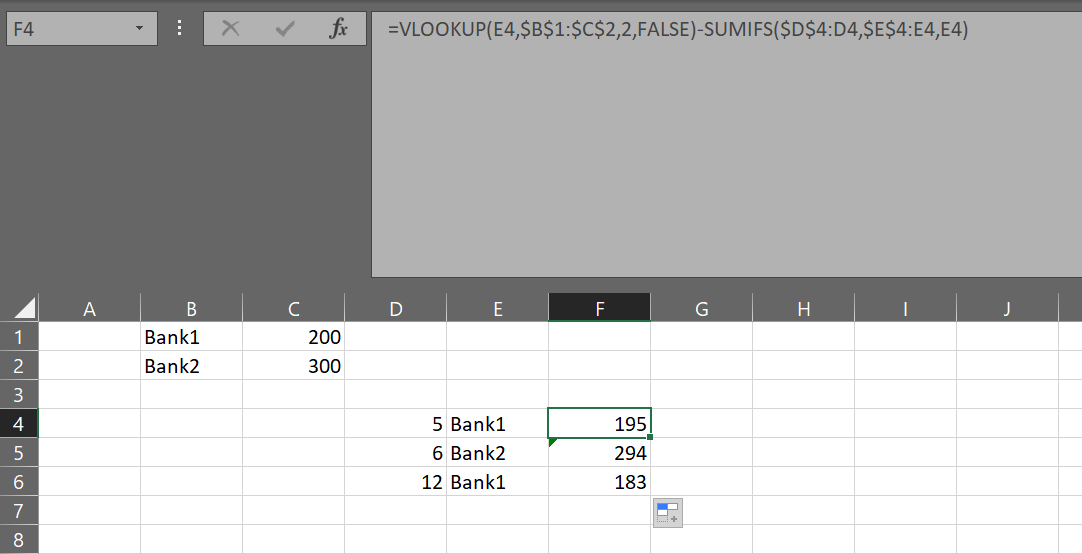Click cell F6 with value 183

click(600, 482)
